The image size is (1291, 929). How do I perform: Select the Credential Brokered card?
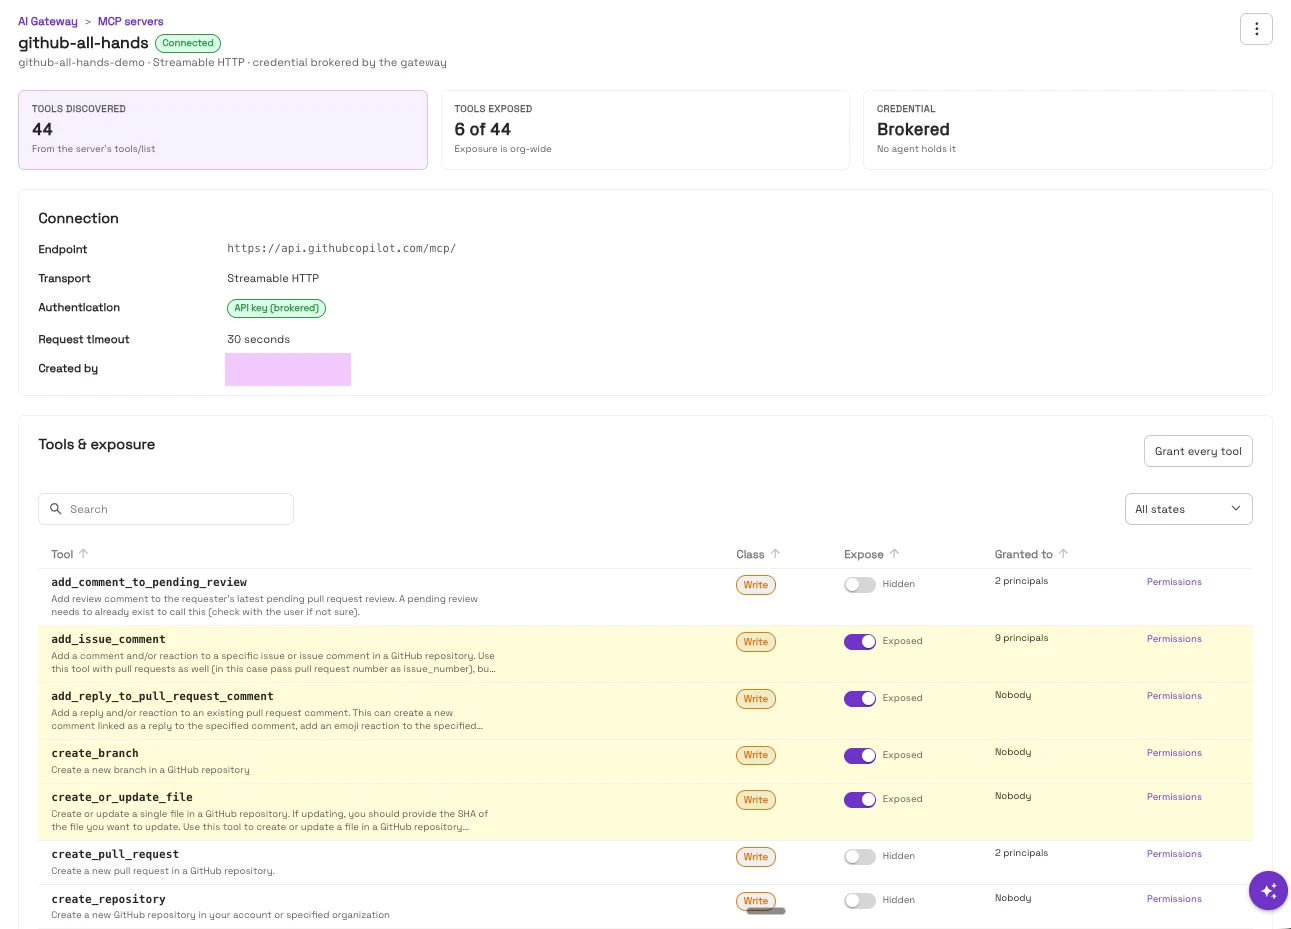pos(1068,130)
